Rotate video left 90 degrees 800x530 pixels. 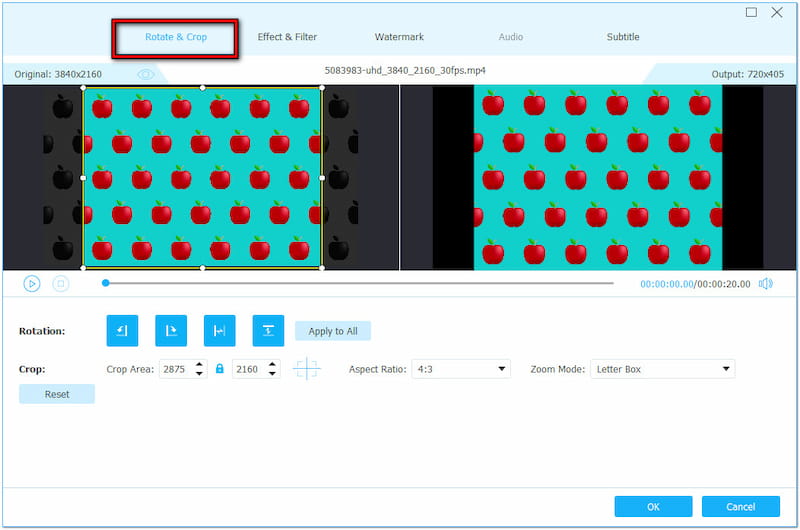click(x=122, y=331)
